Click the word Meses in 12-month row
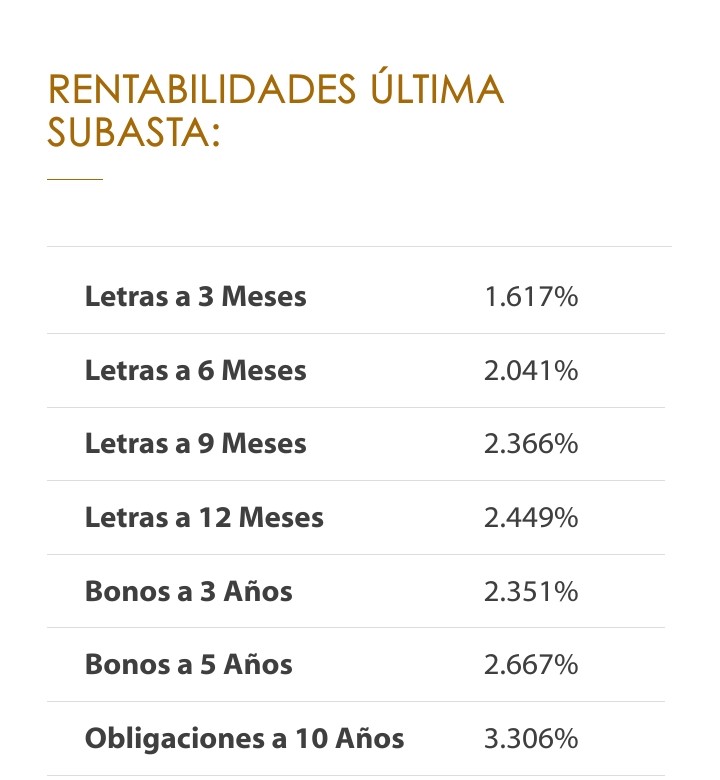 pos(281,517)
